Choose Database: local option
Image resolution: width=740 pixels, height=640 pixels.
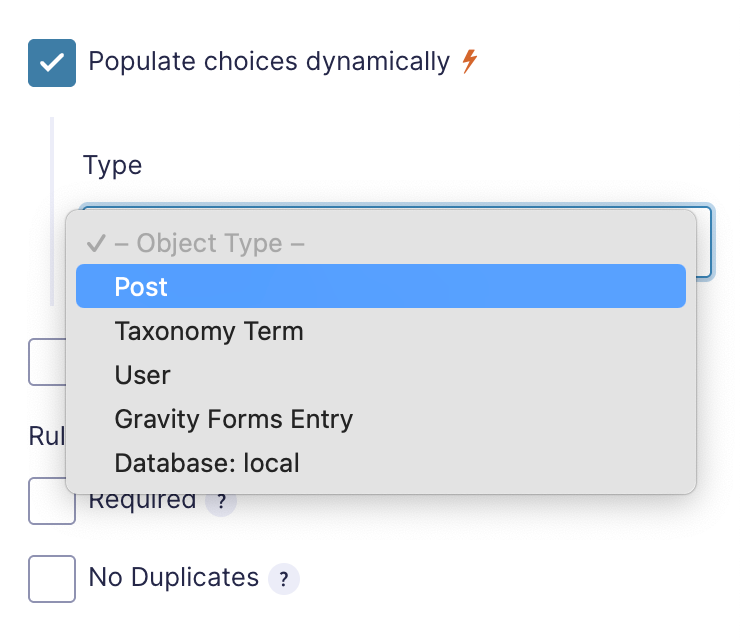click(381, 463)
